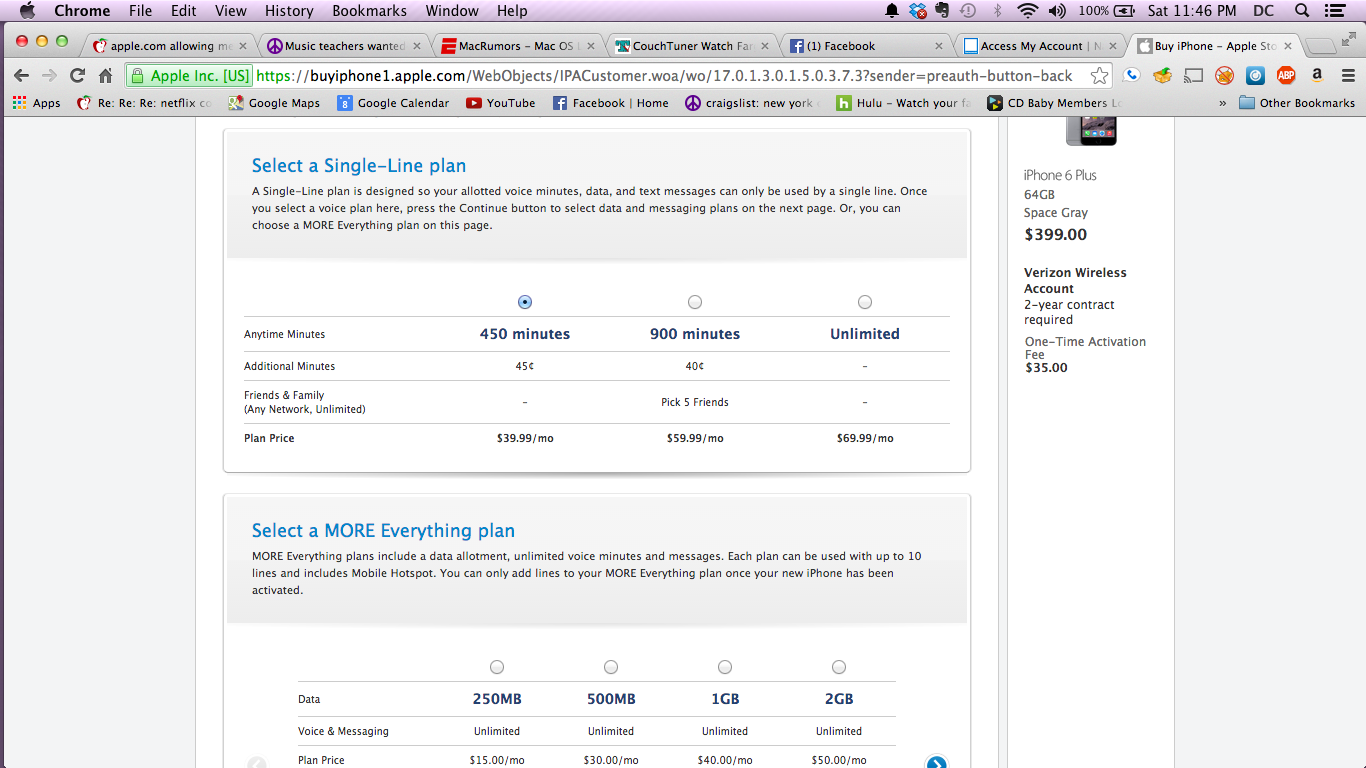This screenshot has height=768, width=1366.
Task: Open the DC user menu in menu bar
Action: click(x=1263, y=11)
